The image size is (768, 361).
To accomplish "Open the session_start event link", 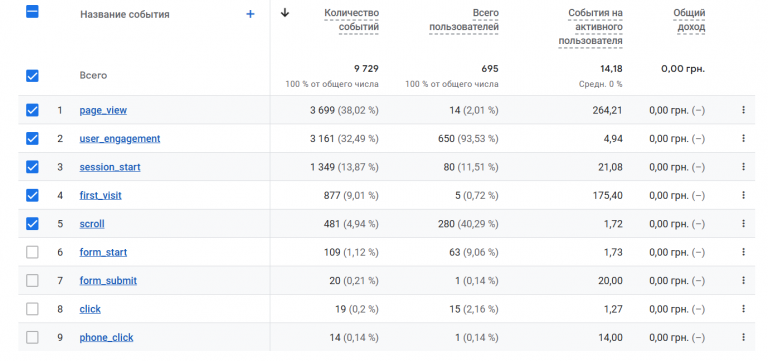I will coord(110,167).
